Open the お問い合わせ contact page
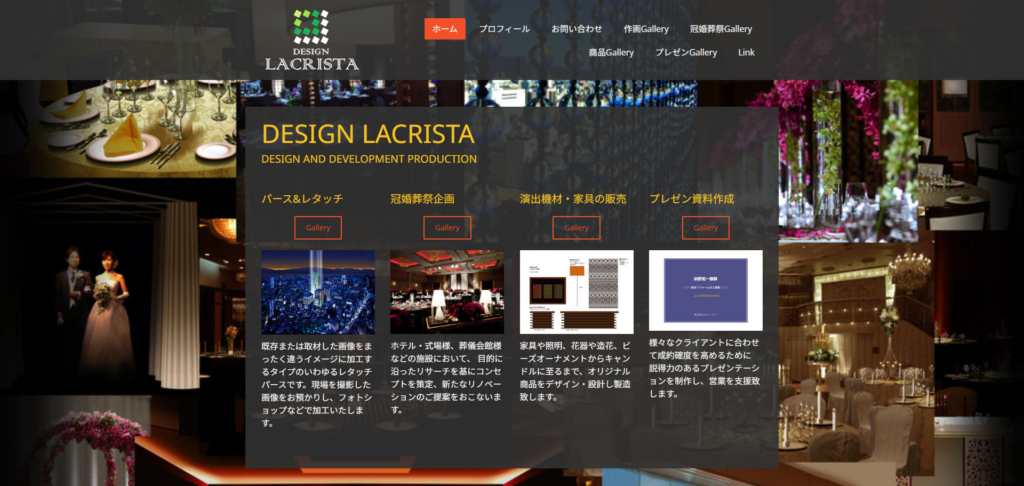Screen dimensions: 1024x486 click(x=577, y=29)
